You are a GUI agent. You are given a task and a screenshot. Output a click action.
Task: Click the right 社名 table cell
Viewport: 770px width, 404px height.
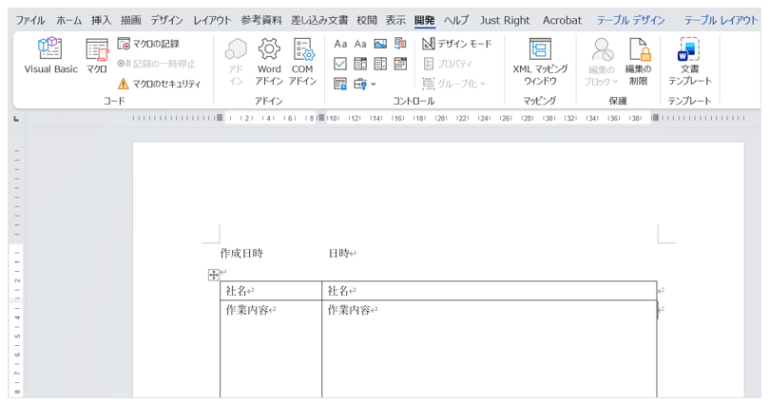(489, 291)
